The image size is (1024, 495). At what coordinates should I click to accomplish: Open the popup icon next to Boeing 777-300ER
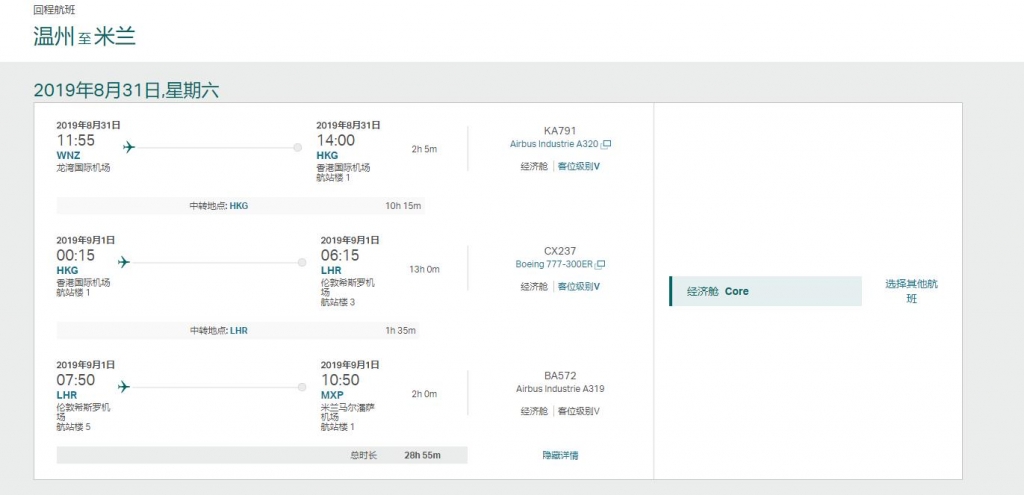coord(601,265)
